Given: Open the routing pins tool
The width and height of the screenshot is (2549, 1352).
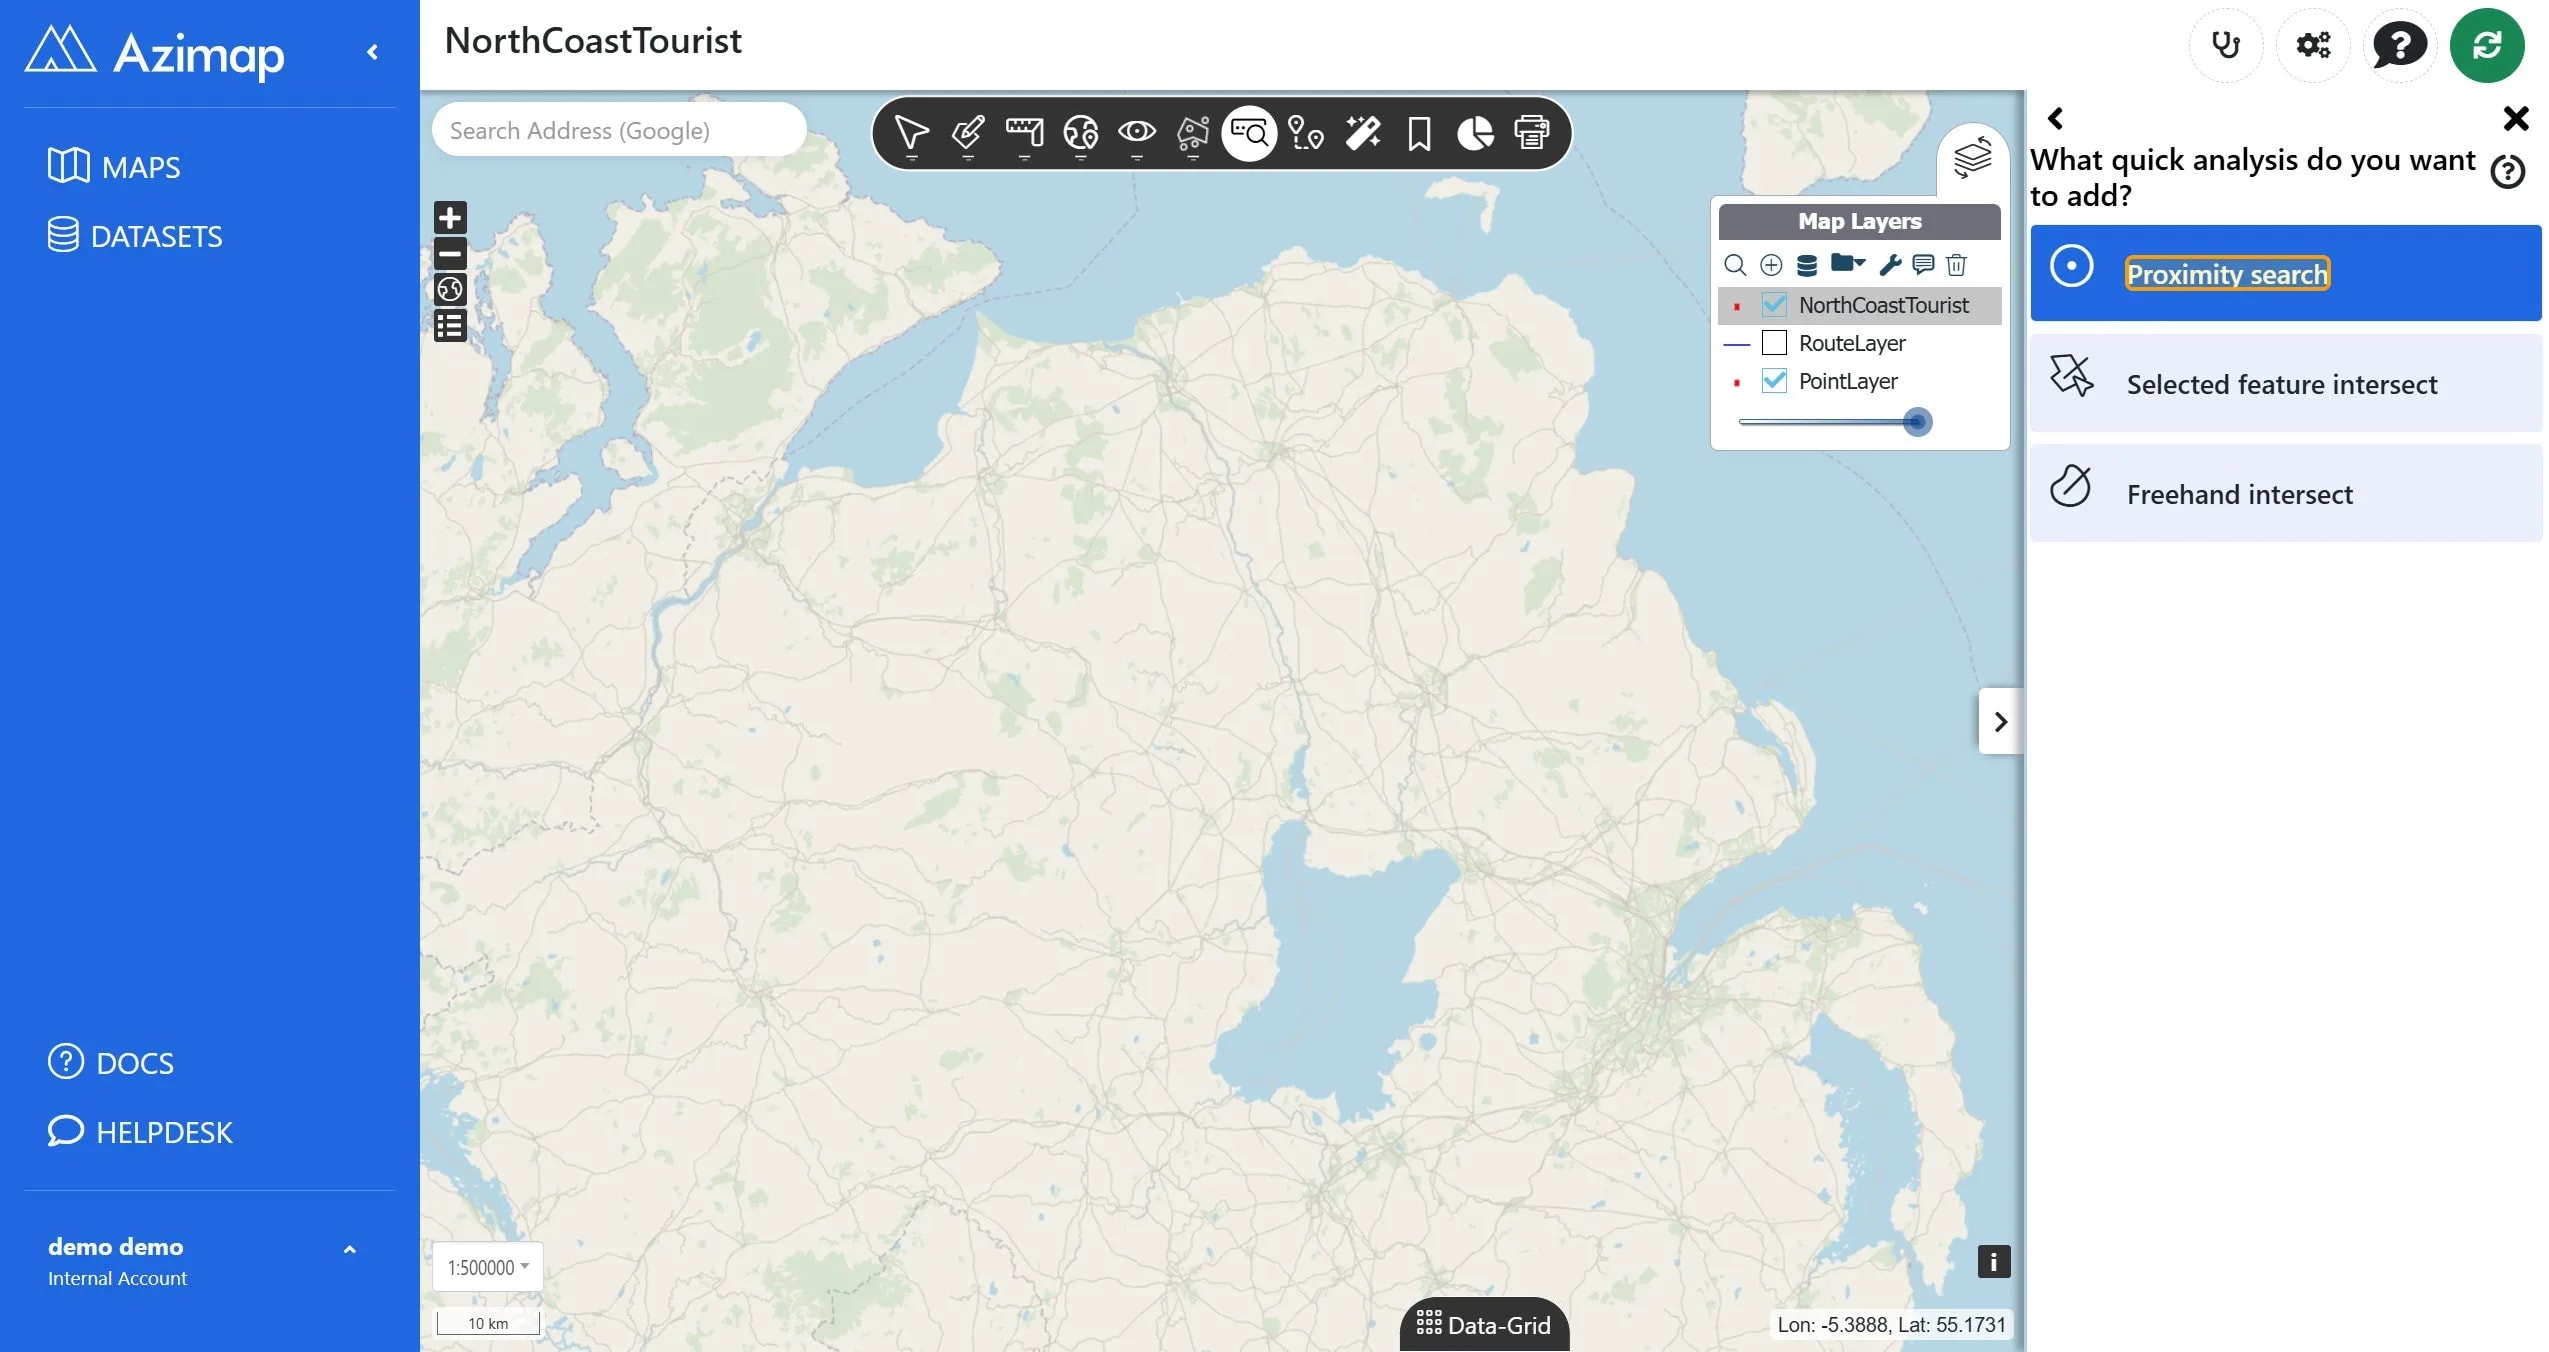Looking at the screenshot, I should tap(1306, 133).
